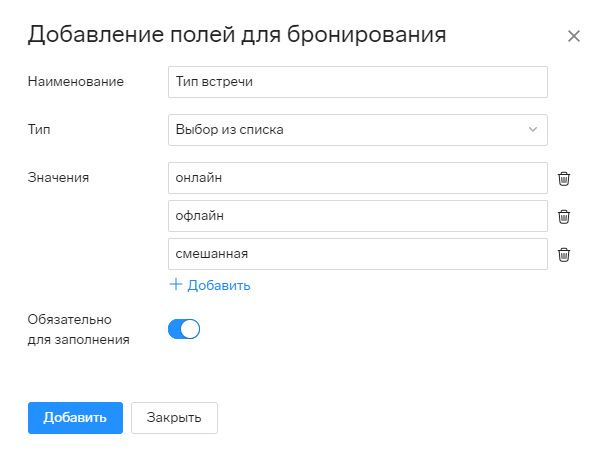Click the 'Наименование' field label

(76, 82)
